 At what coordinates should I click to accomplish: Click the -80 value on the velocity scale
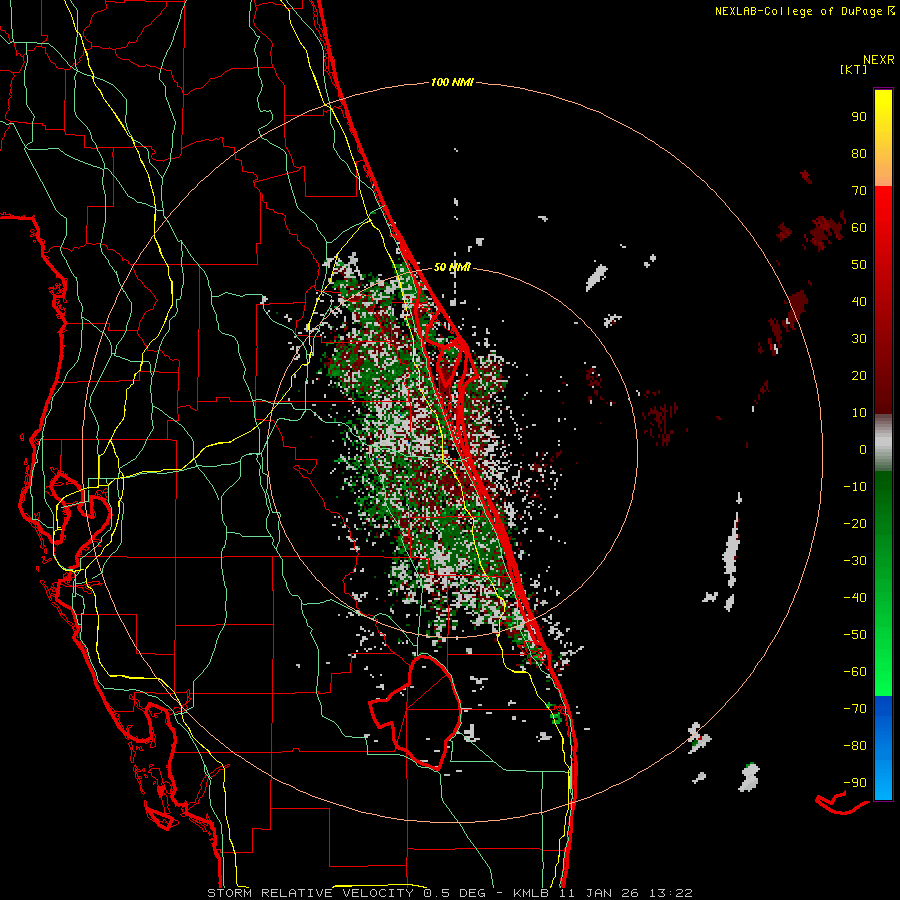855,746
